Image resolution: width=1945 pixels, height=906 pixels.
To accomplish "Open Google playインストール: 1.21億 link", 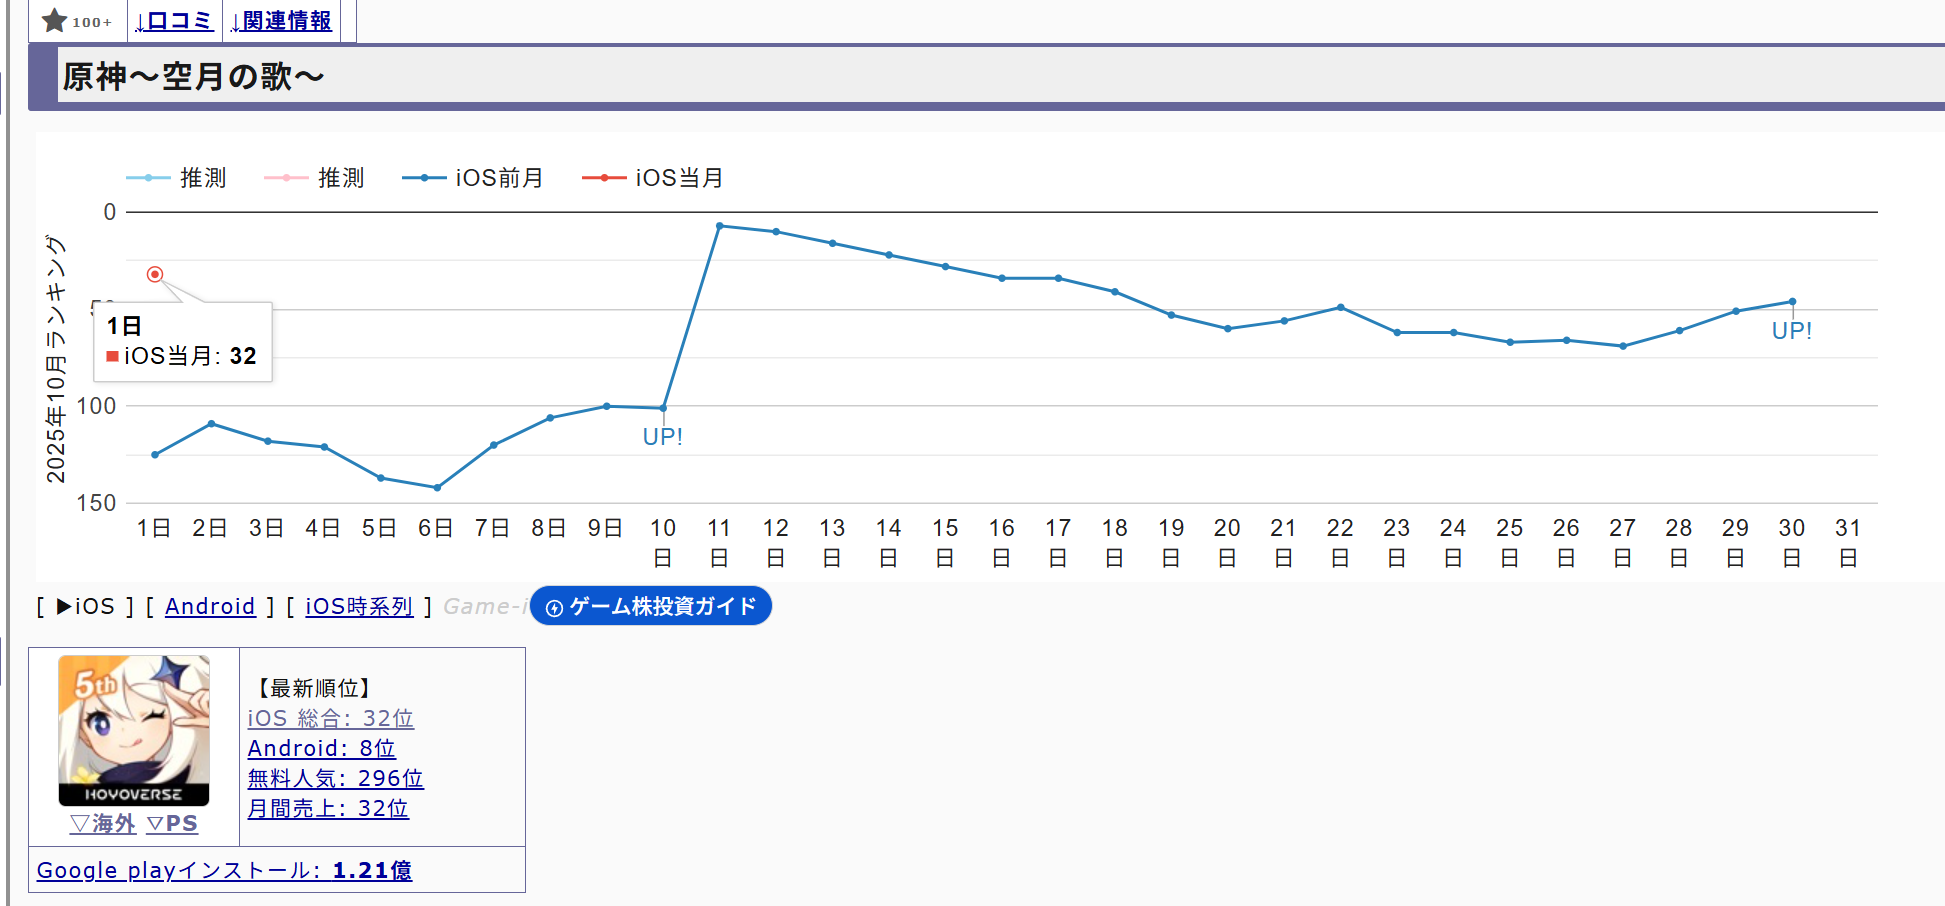I will coord(224,870).
